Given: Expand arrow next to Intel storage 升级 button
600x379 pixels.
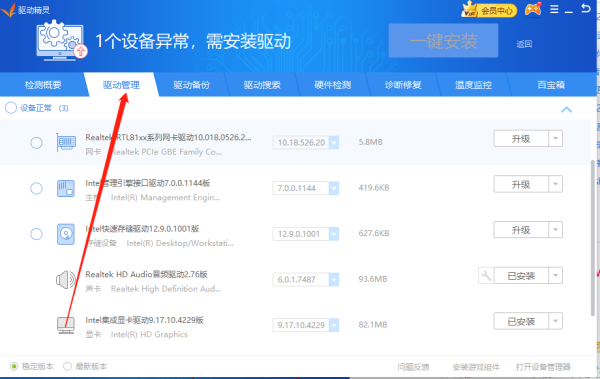Looking at the screenshot, I should [555, 230].
